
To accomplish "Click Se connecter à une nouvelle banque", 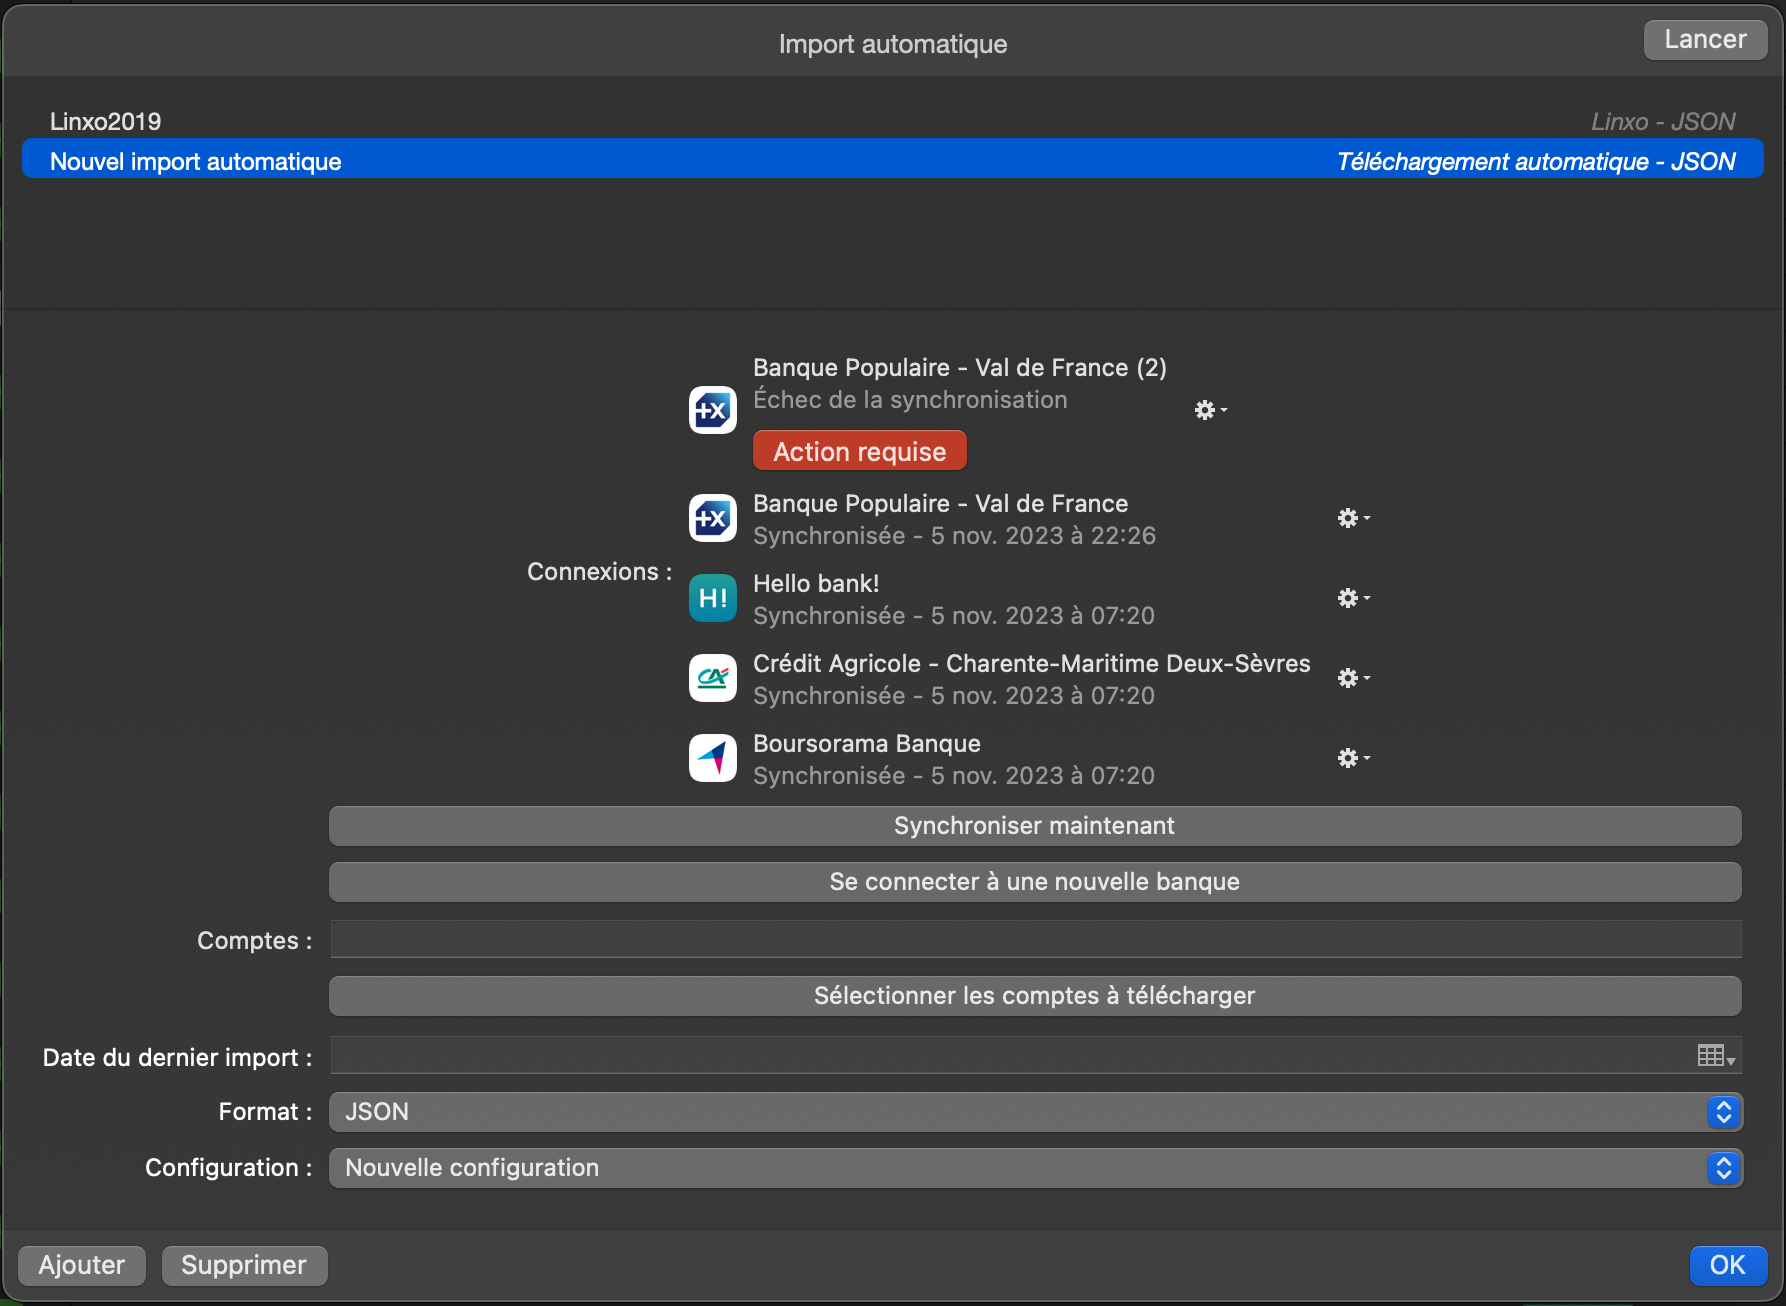I will pyautogui.click(x=1035, y=882).
